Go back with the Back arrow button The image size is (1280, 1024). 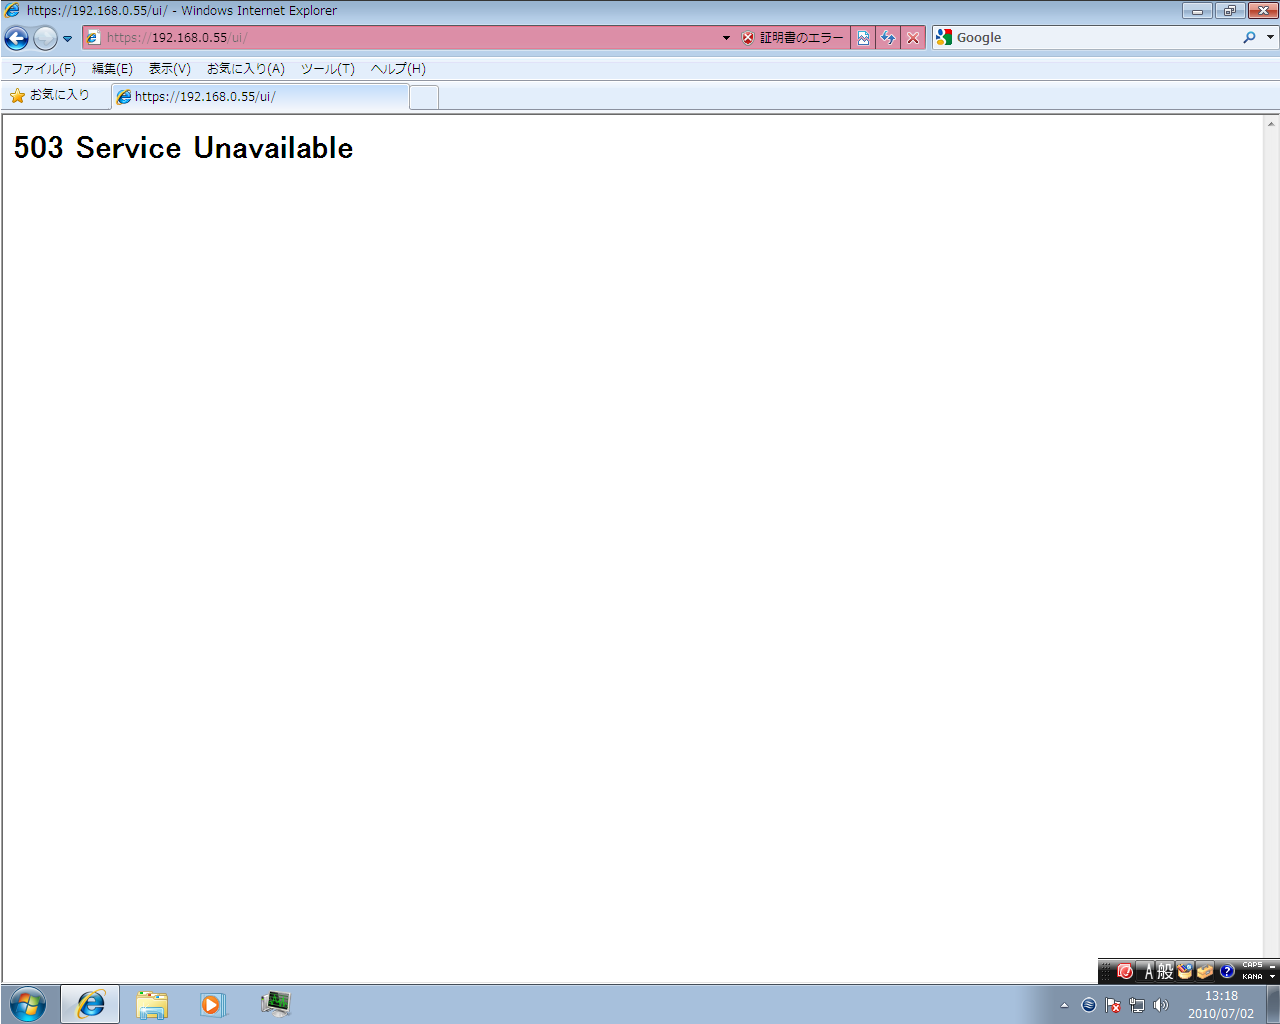(x=16, y=38)
